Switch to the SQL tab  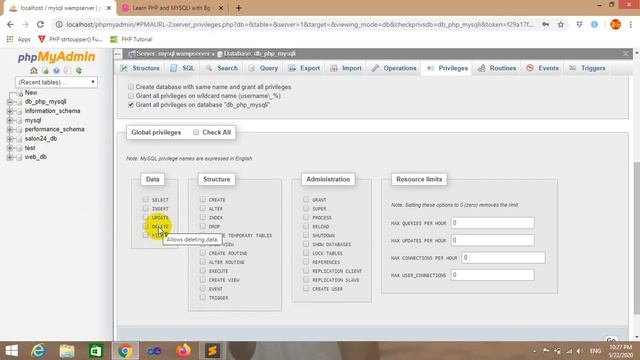click(182, 68)
